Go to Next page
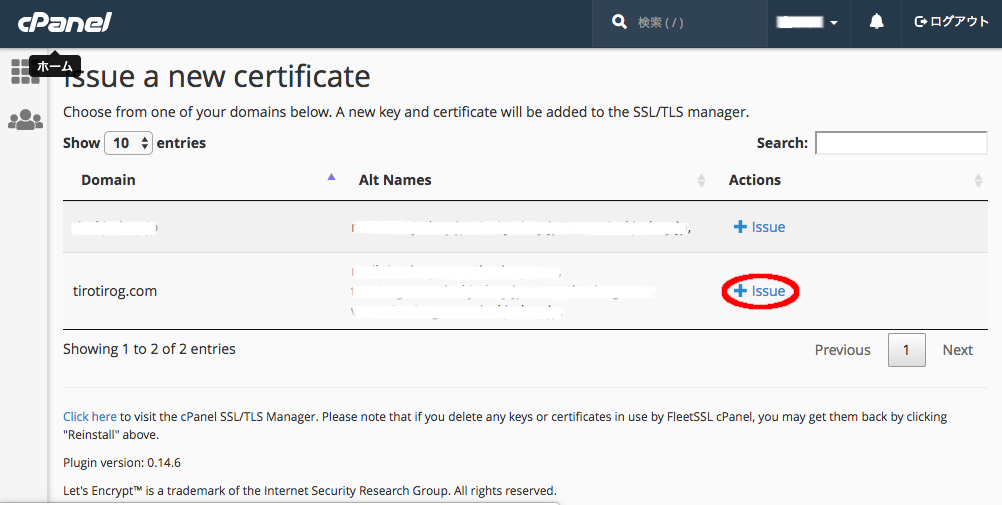This screenshot has height=505, width=1002. pyautogui.click(x=957, y=350)
